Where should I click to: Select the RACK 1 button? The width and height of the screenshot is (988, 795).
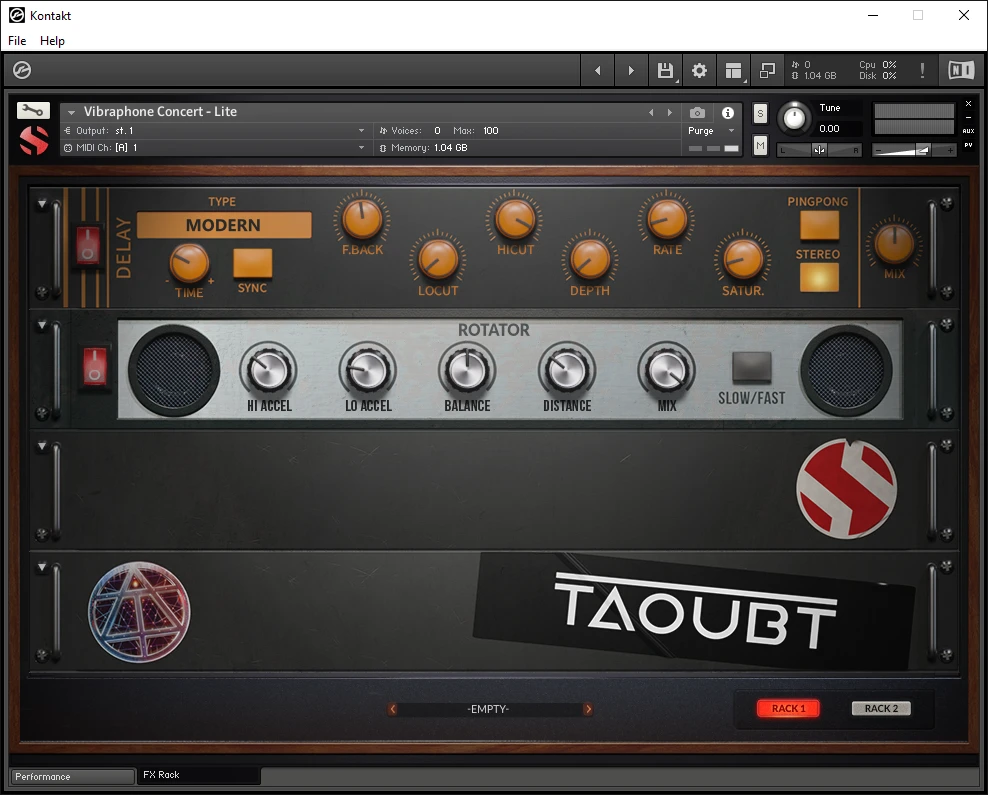788,709
